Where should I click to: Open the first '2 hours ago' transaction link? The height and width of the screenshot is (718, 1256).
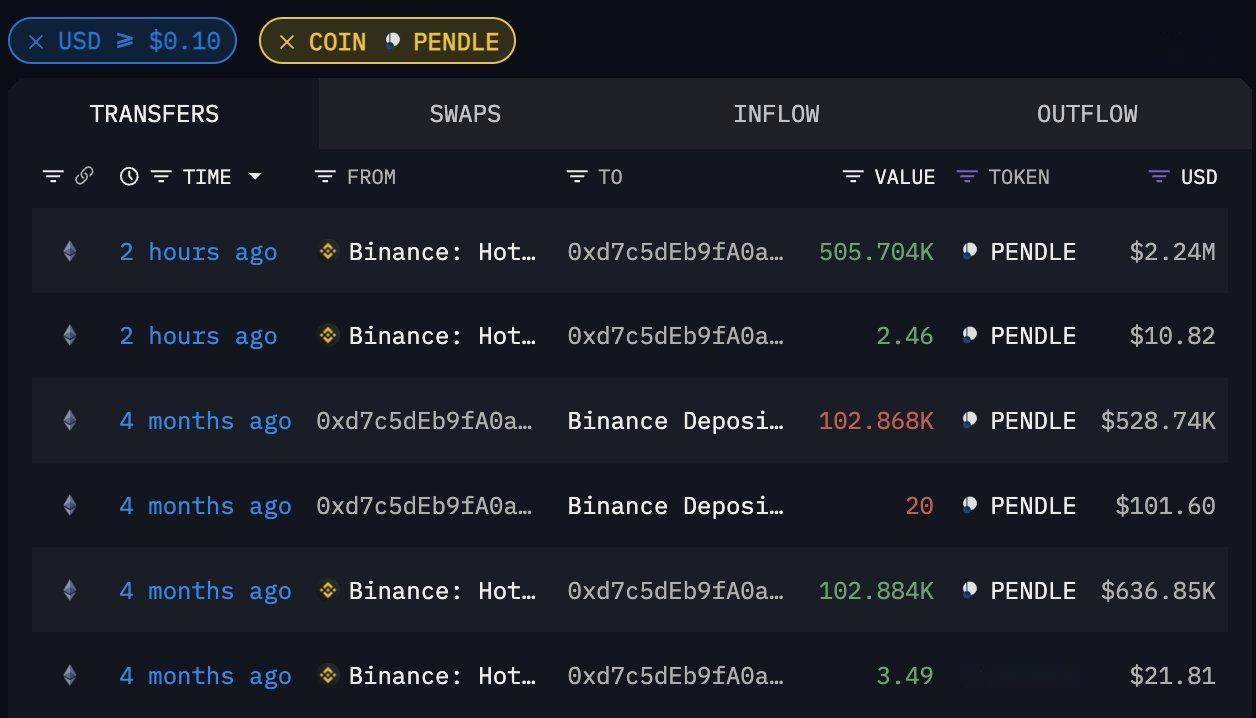tap(198, 252)
